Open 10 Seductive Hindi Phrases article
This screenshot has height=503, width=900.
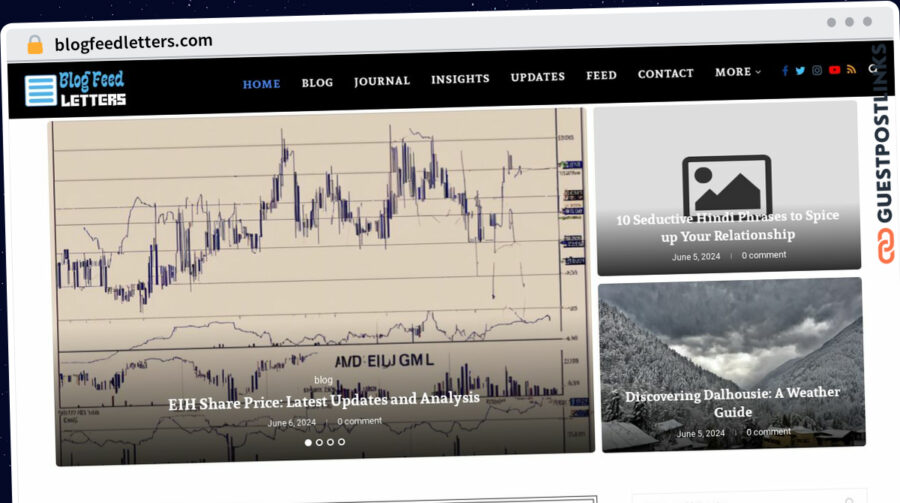[x=727, y=226]
